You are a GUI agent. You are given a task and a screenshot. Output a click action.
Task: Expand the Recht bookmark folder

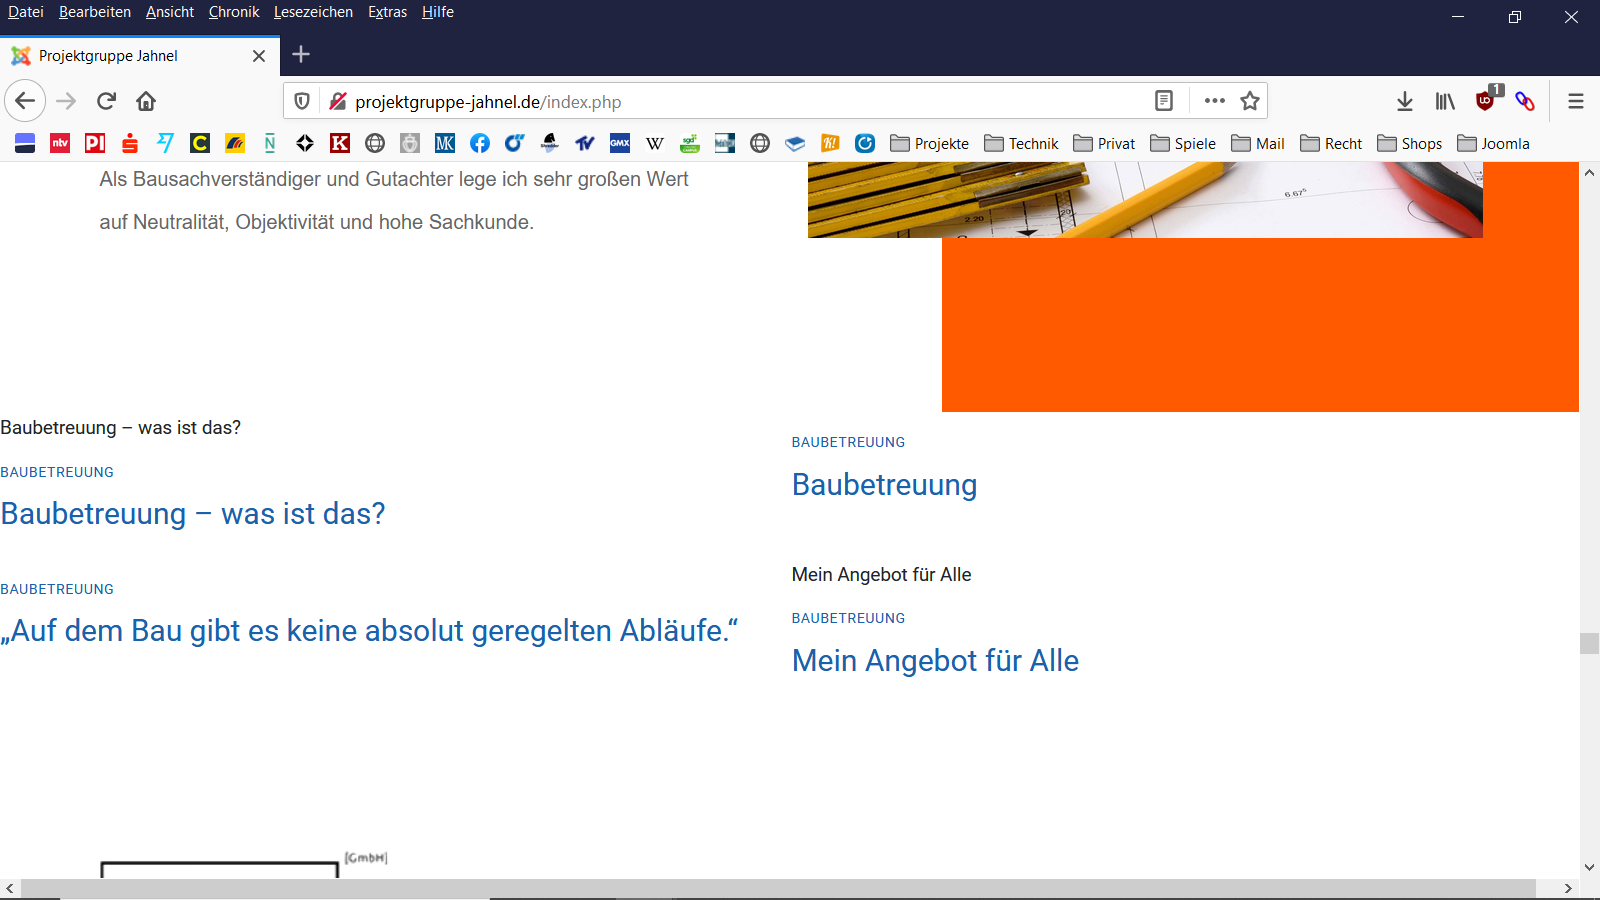pos(1331,143)
